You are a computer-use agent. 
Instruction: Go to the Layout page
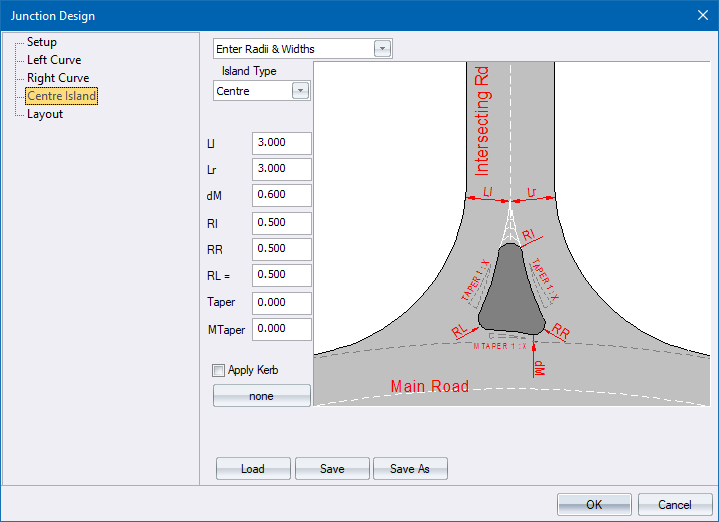pyautogui.click(x=45, y=114)
